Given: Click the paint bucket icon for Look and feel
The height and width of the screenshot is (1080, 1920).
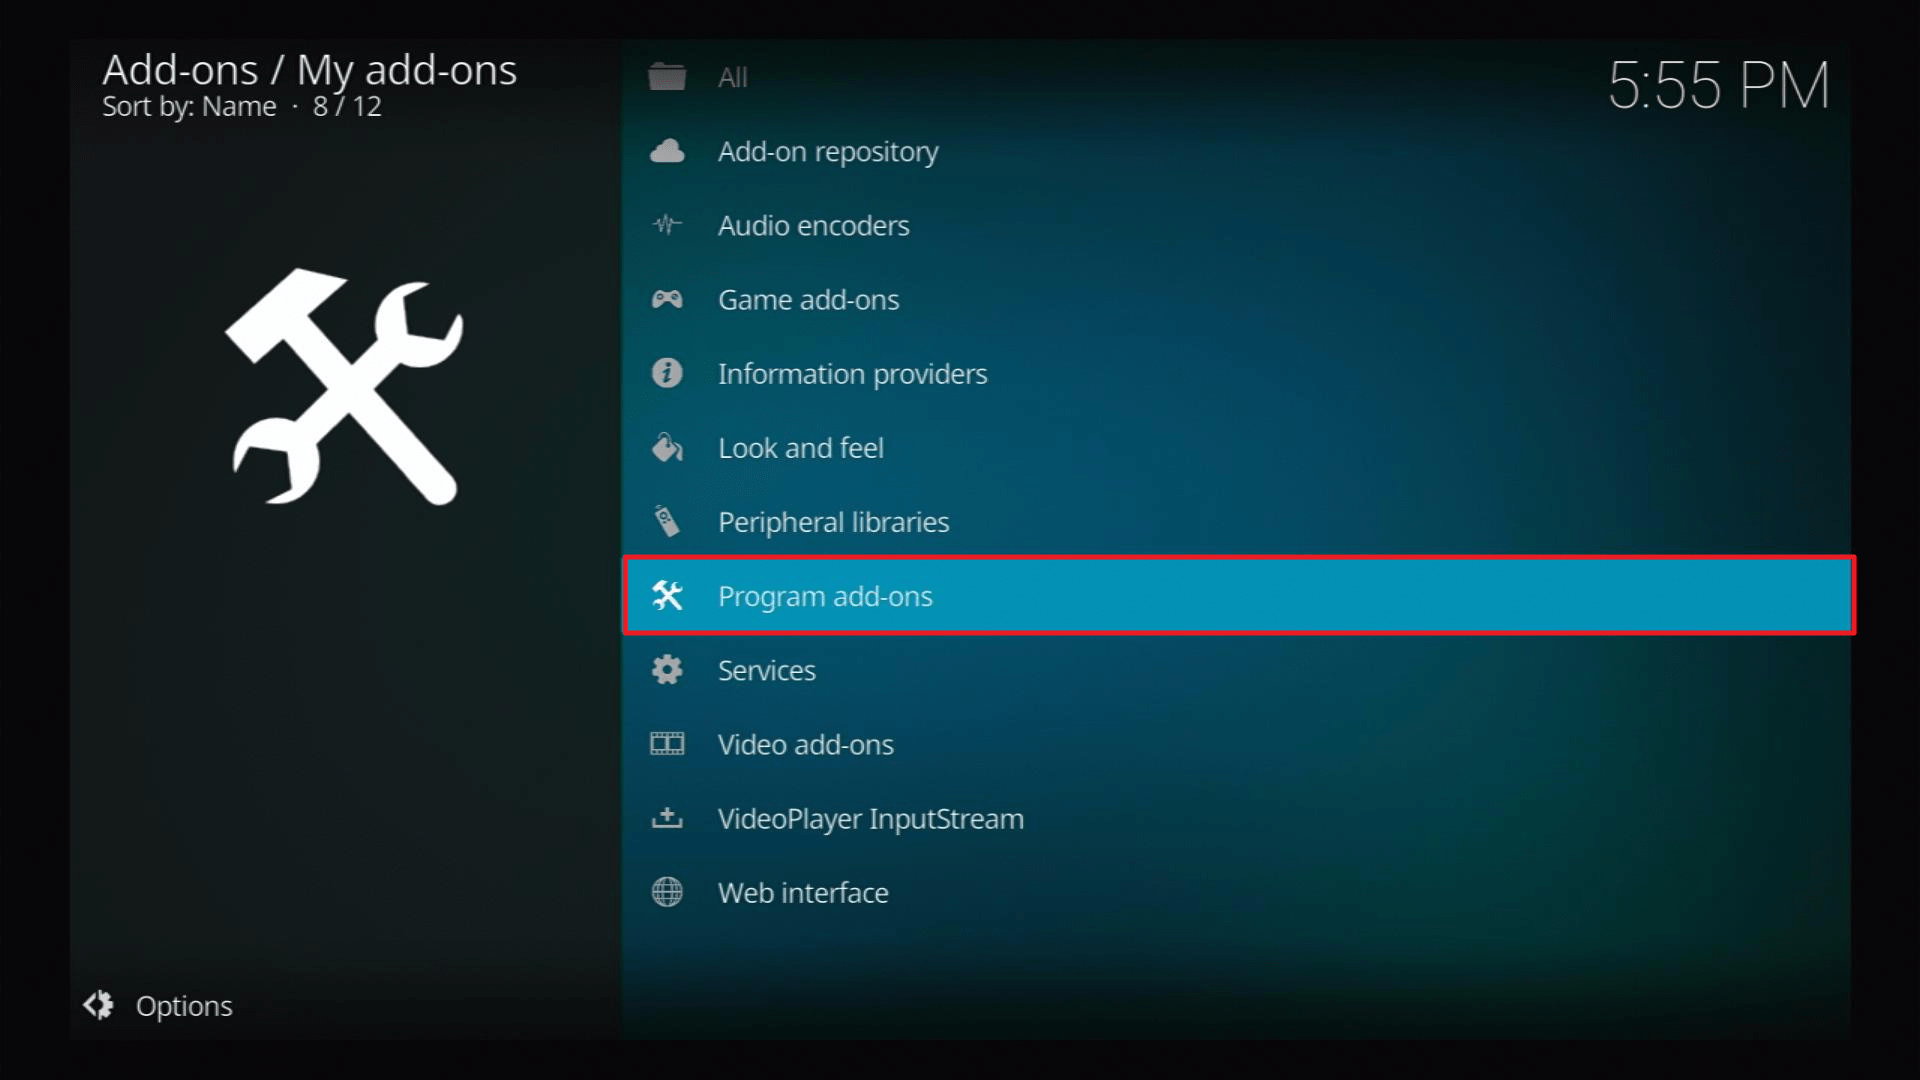Looking at the screenshot, I should 667,447.
